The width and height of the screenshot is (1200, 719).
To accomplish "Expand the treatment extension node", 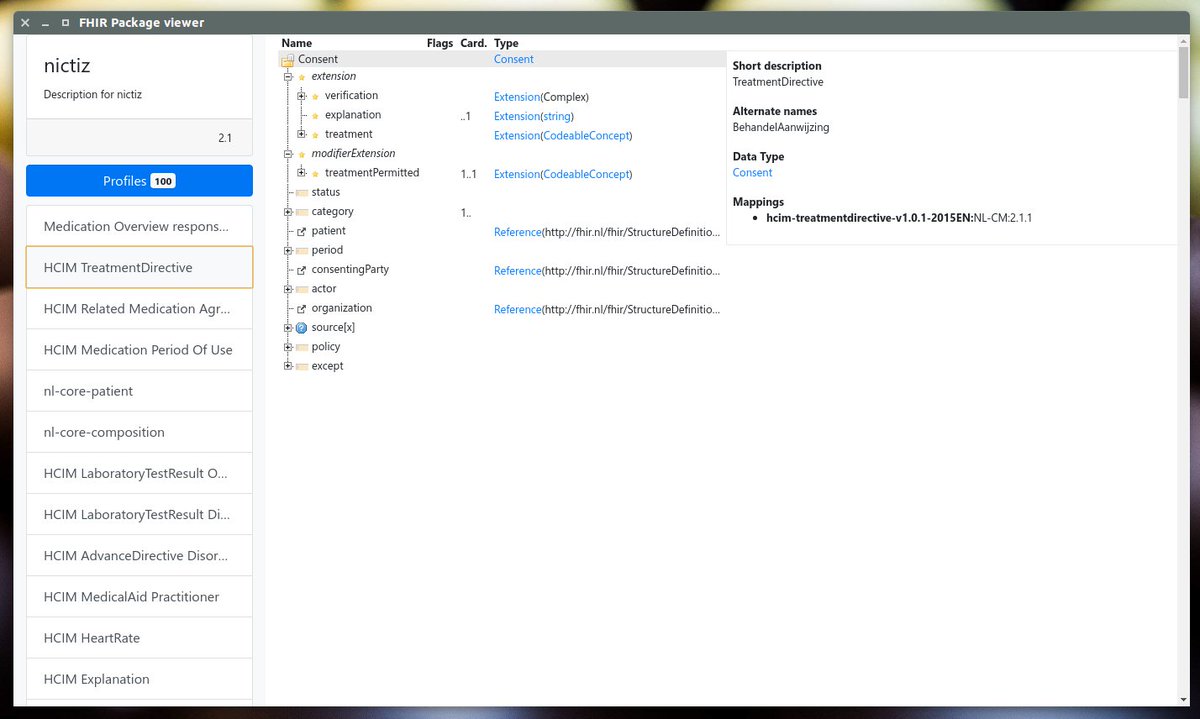I will click(301, 135).
